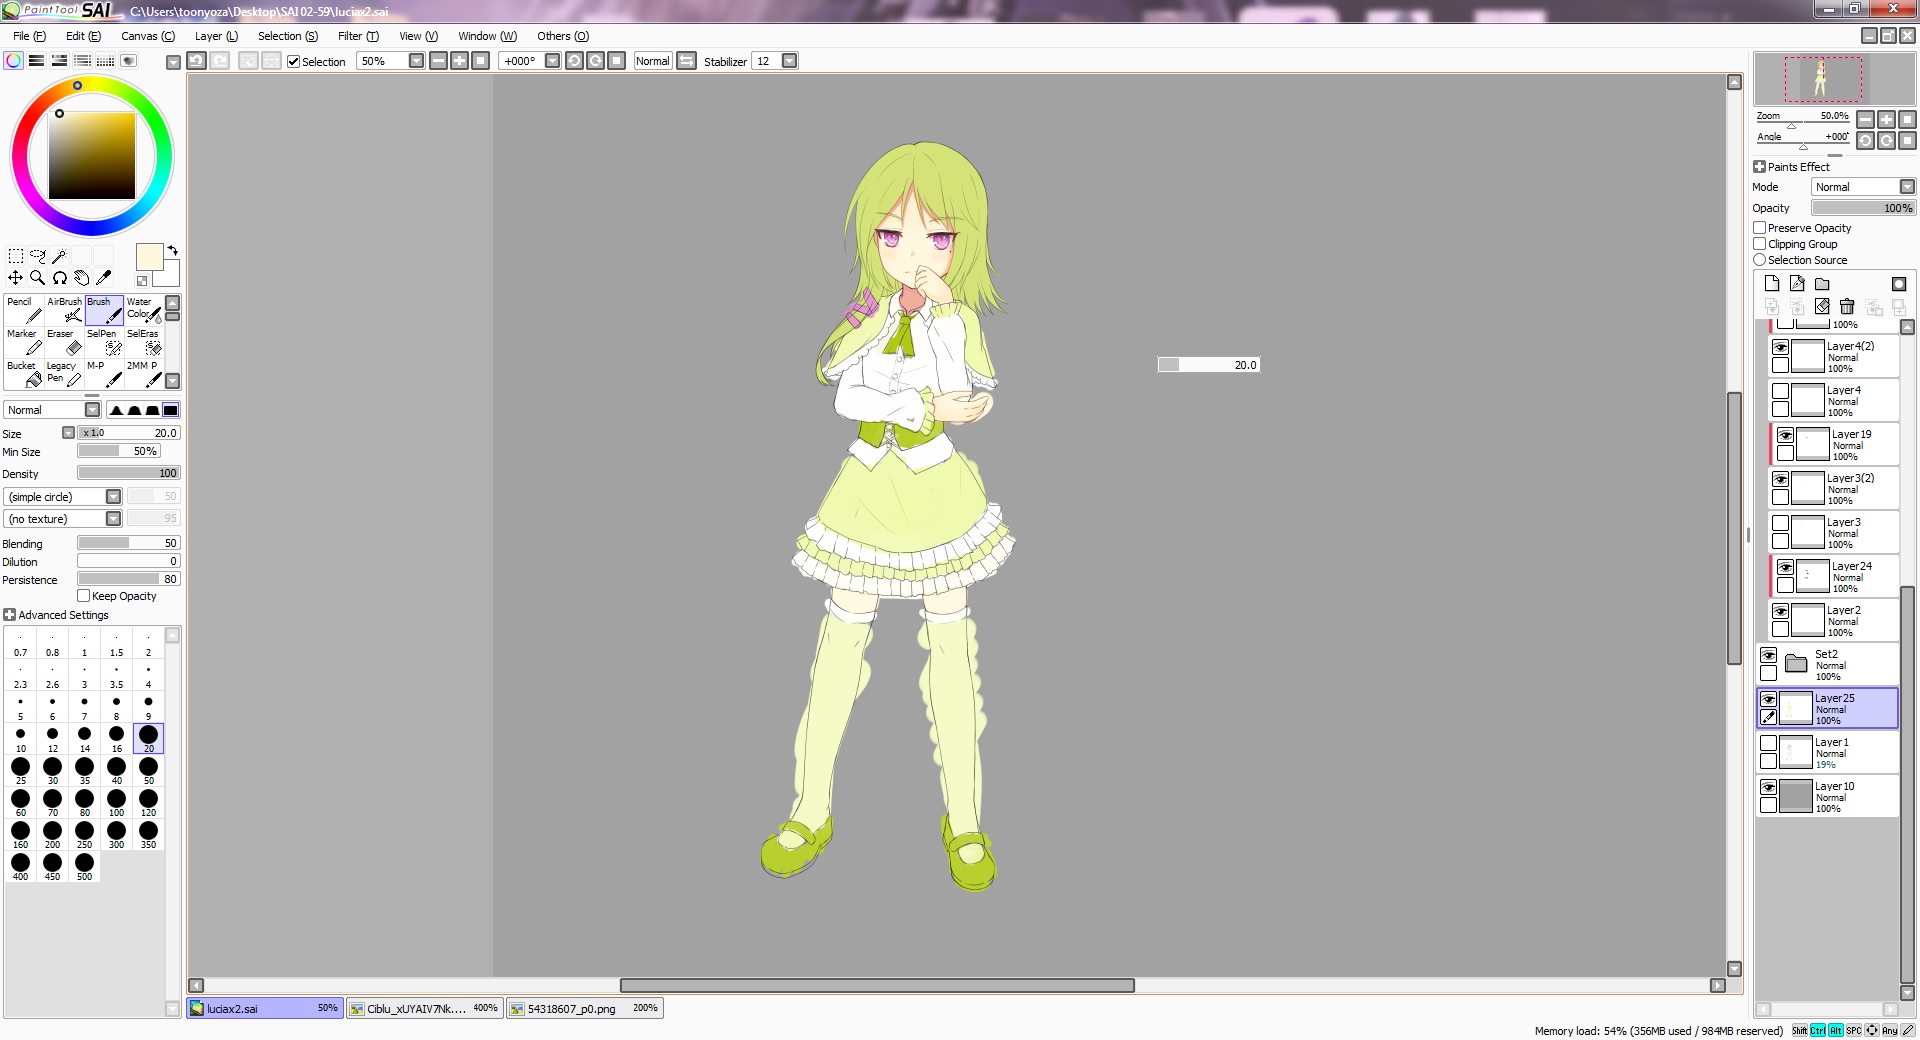
Task: Adjust the layer Opacity slider
Action: 1864,208
